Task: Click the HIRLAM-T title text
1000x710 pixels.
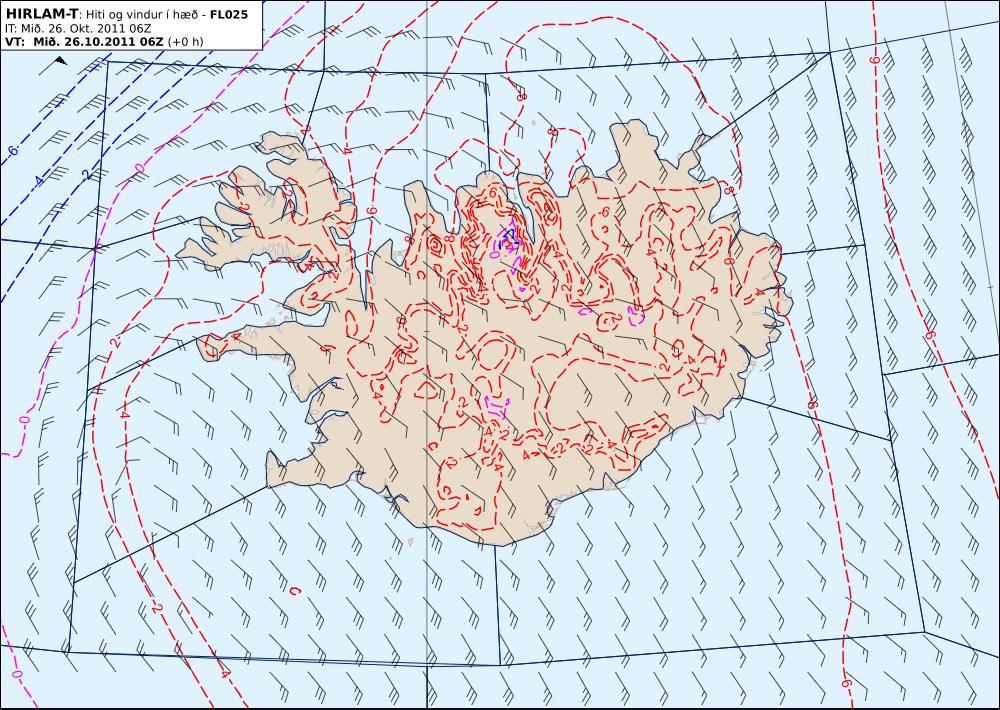Action: point(41,14)
